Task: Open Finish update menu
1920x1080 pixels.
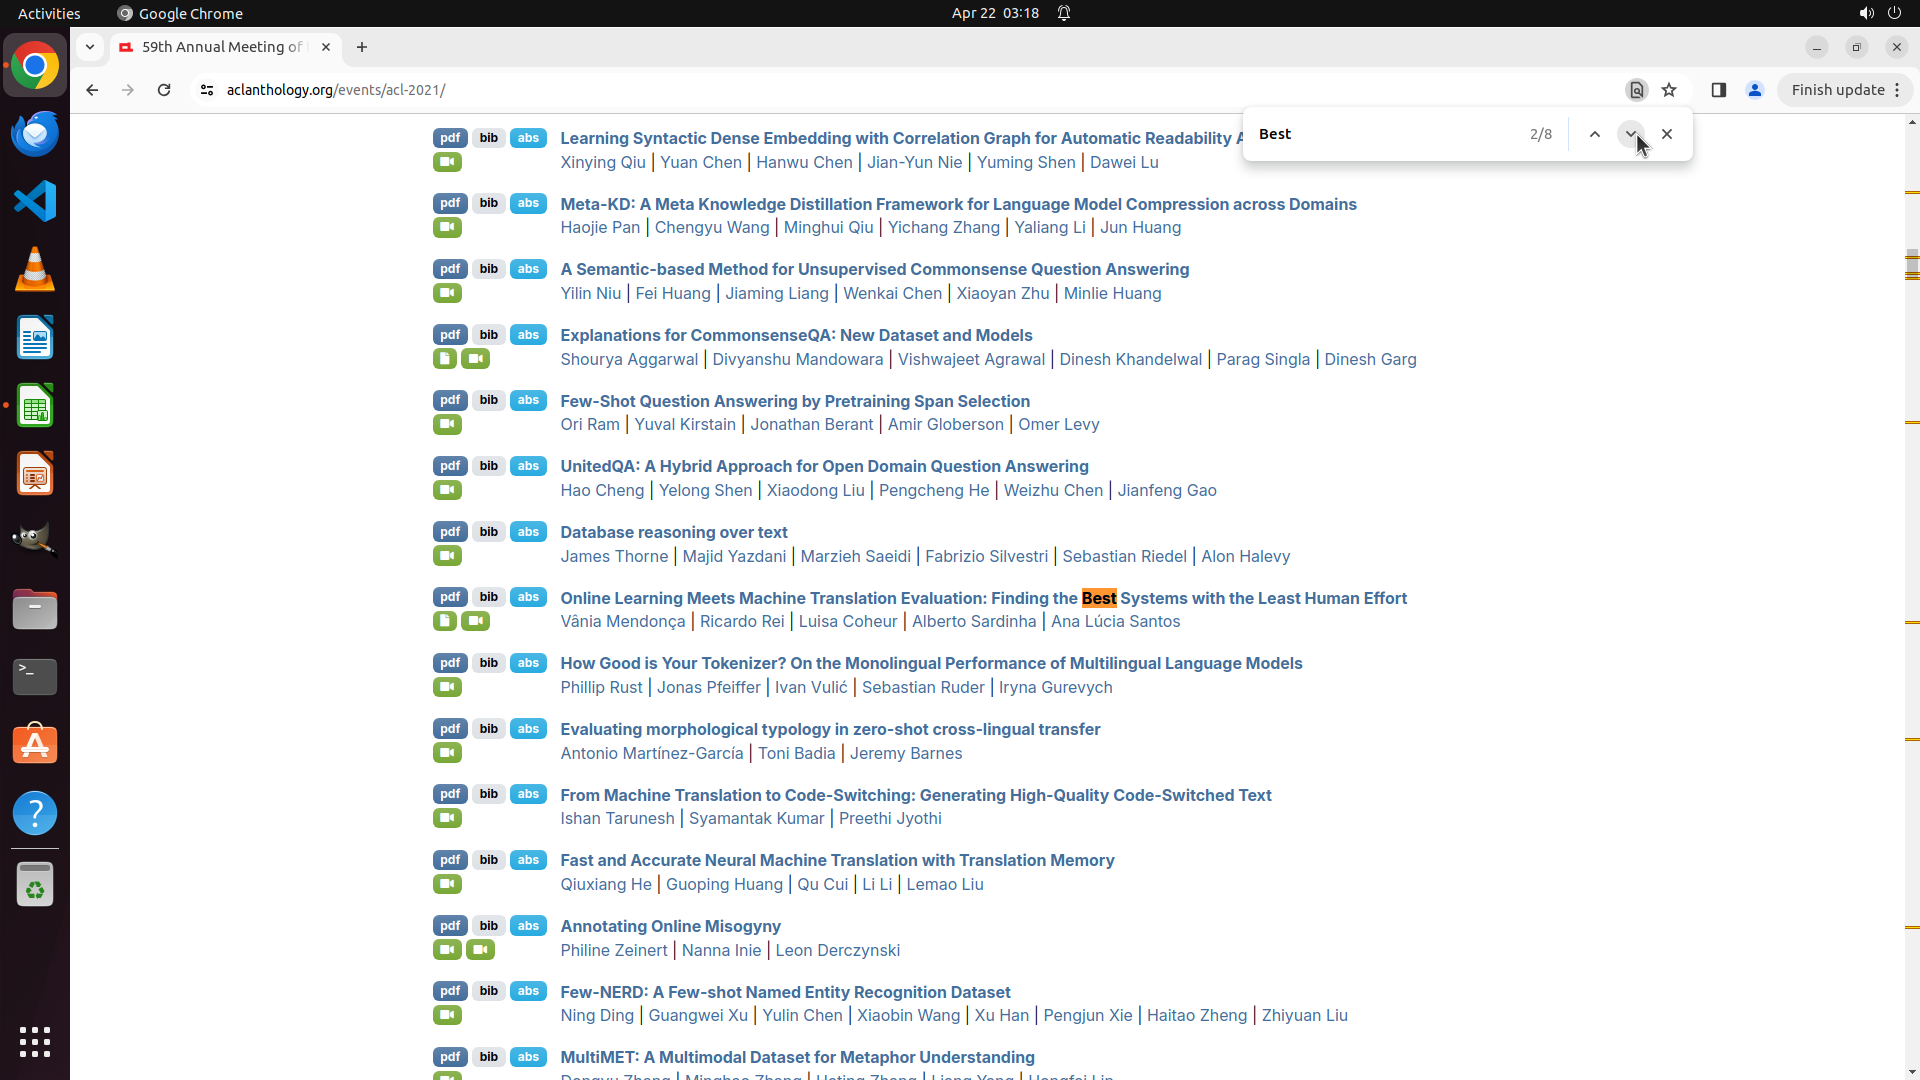Action: [x=1845, y=90]
